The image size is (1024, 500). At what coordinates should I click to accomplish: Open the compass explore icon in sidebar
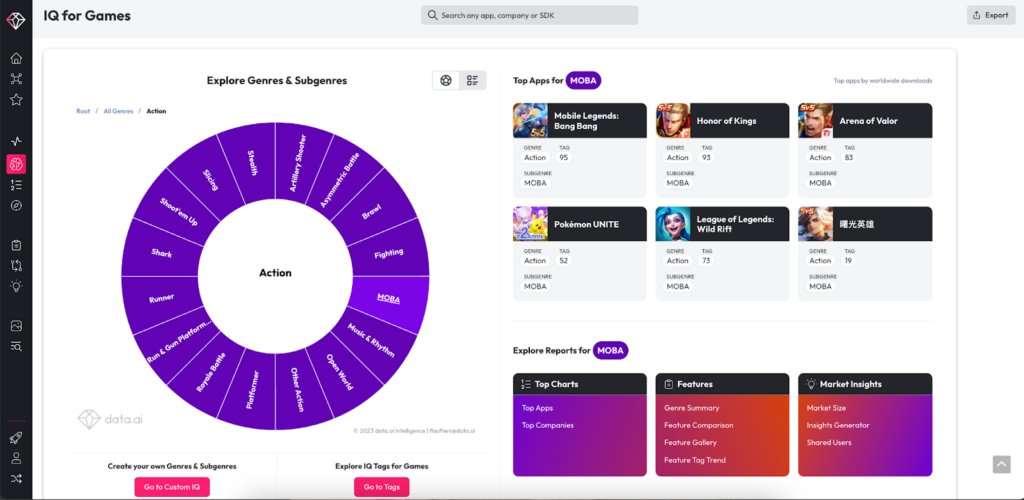(x=16, y=206)
